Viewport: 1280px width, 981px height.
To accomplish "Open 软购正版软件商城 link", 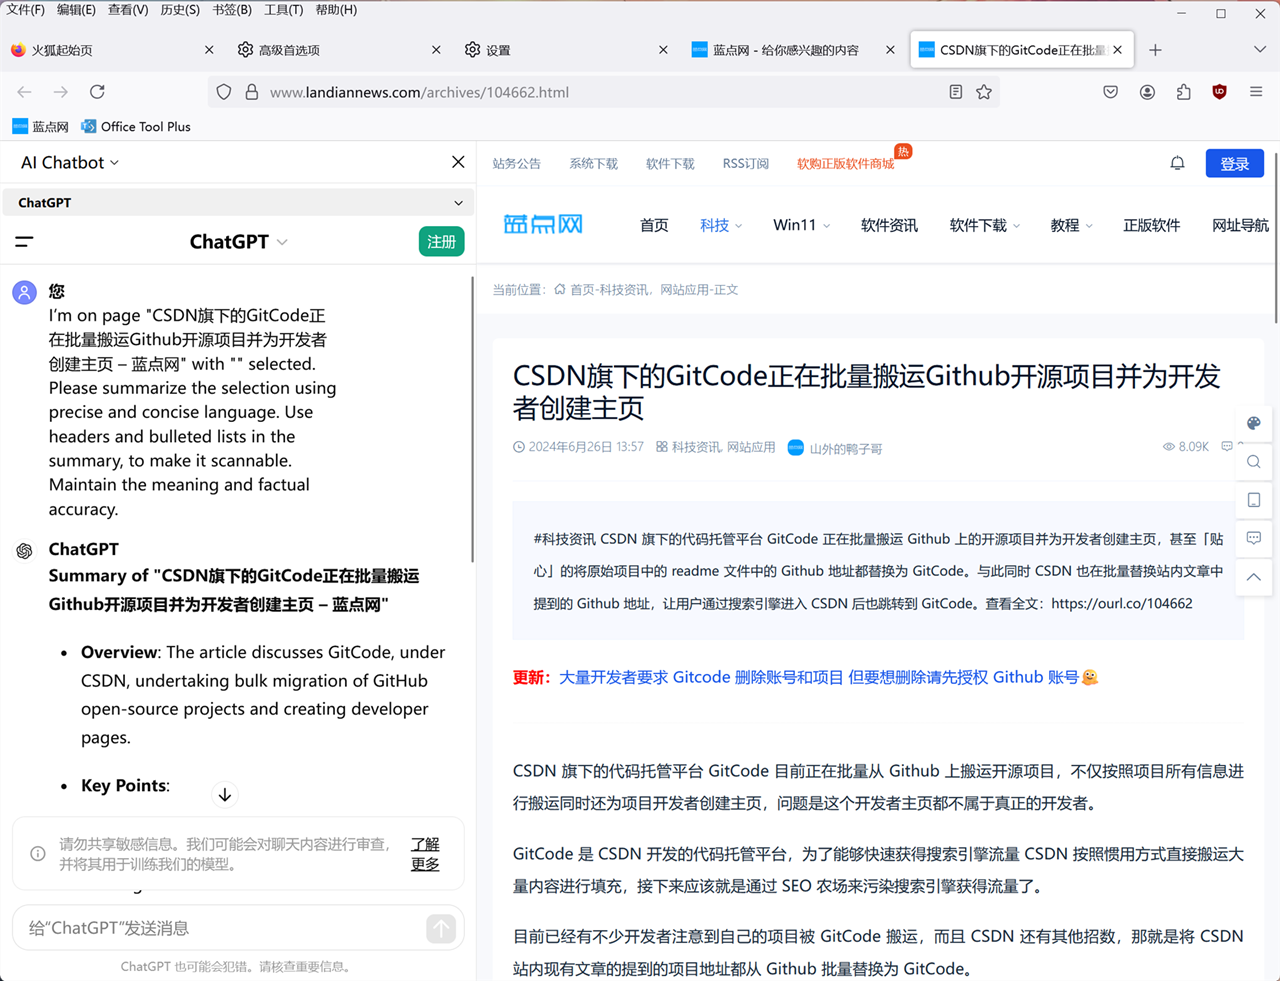I will pyautogui.click(x=845, y=163).
